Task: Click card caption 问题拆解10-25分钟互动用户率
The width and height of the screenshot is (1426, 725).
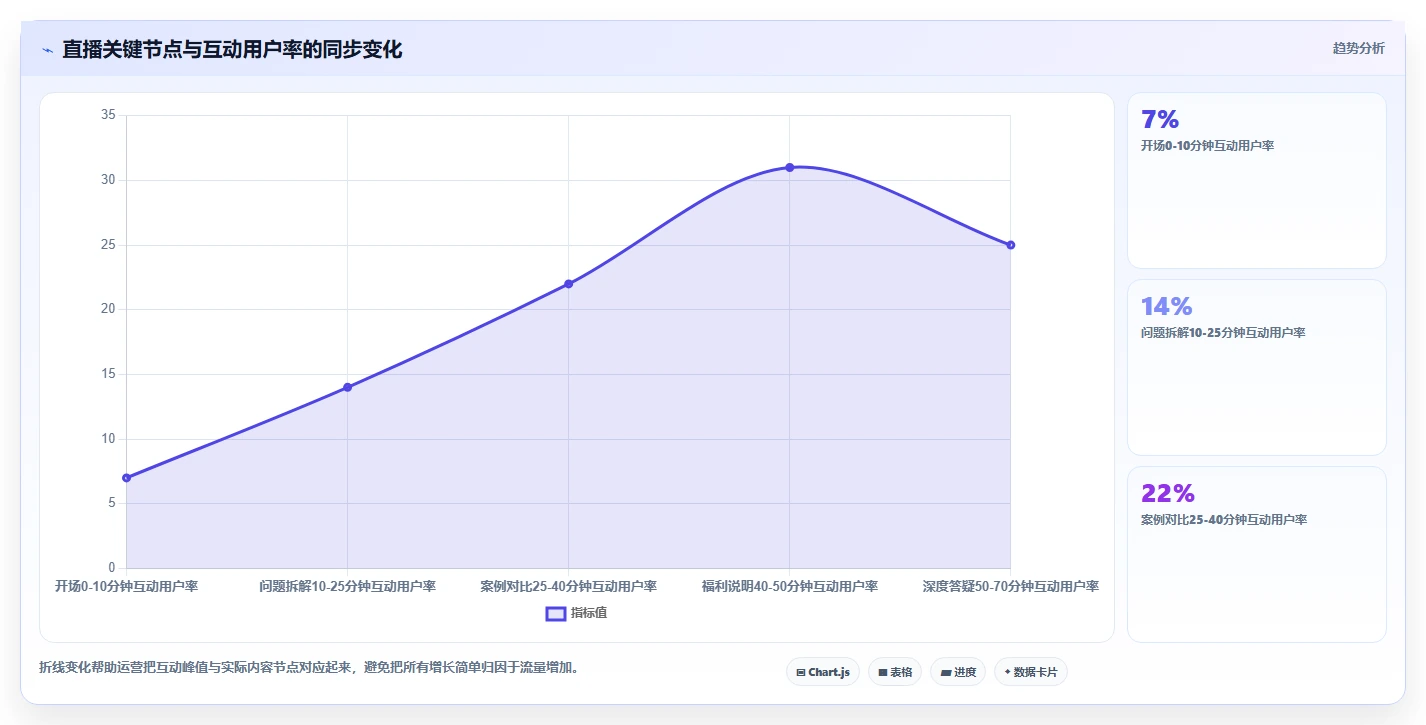Action: pos(1223,333)
